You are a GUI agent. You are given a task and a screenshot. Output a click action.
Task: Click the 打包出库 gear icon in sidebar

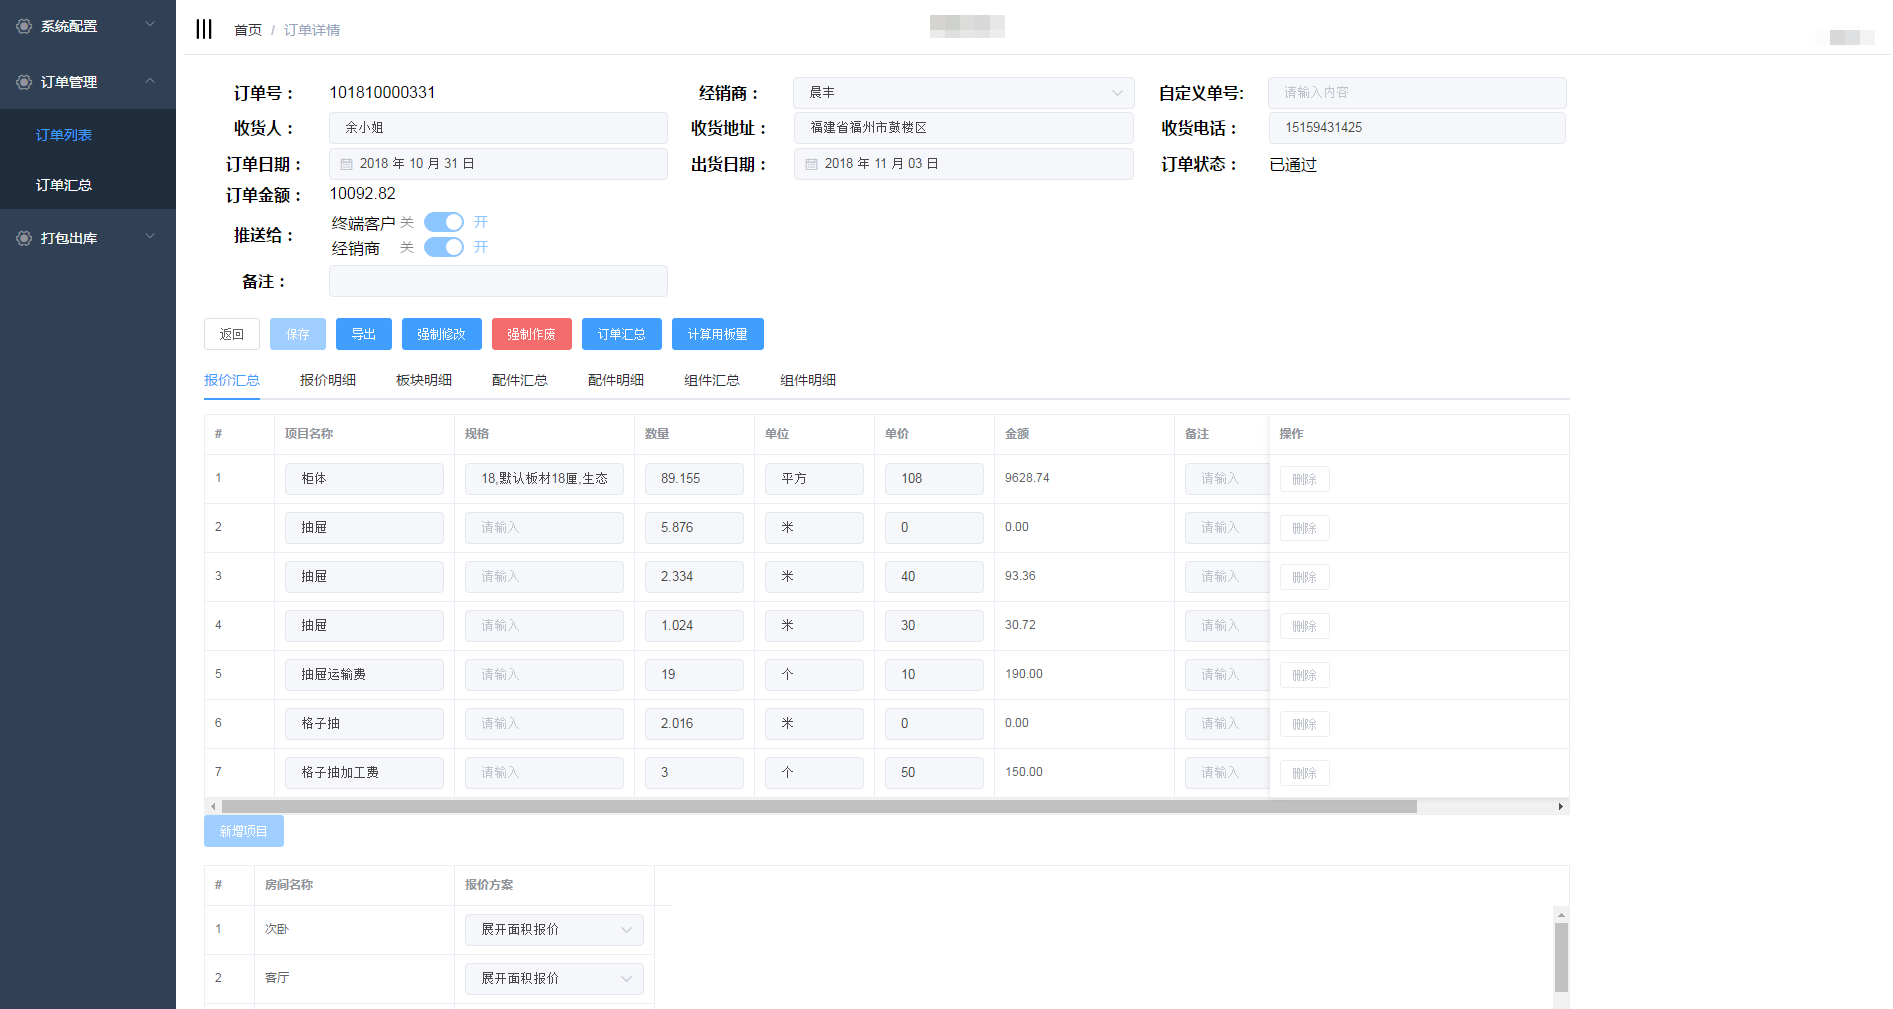click(24, 238)
